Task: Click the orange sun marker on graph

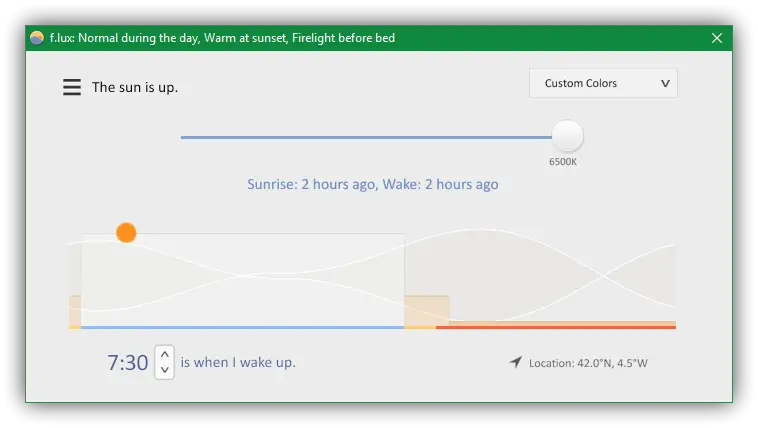Action: (126, 233)
